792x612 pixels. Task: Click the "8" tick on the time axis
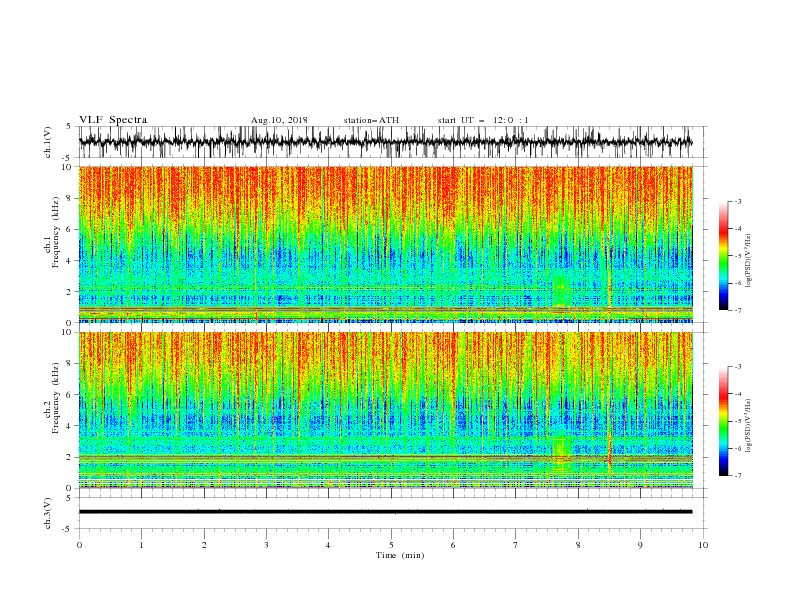coord(578,545)
